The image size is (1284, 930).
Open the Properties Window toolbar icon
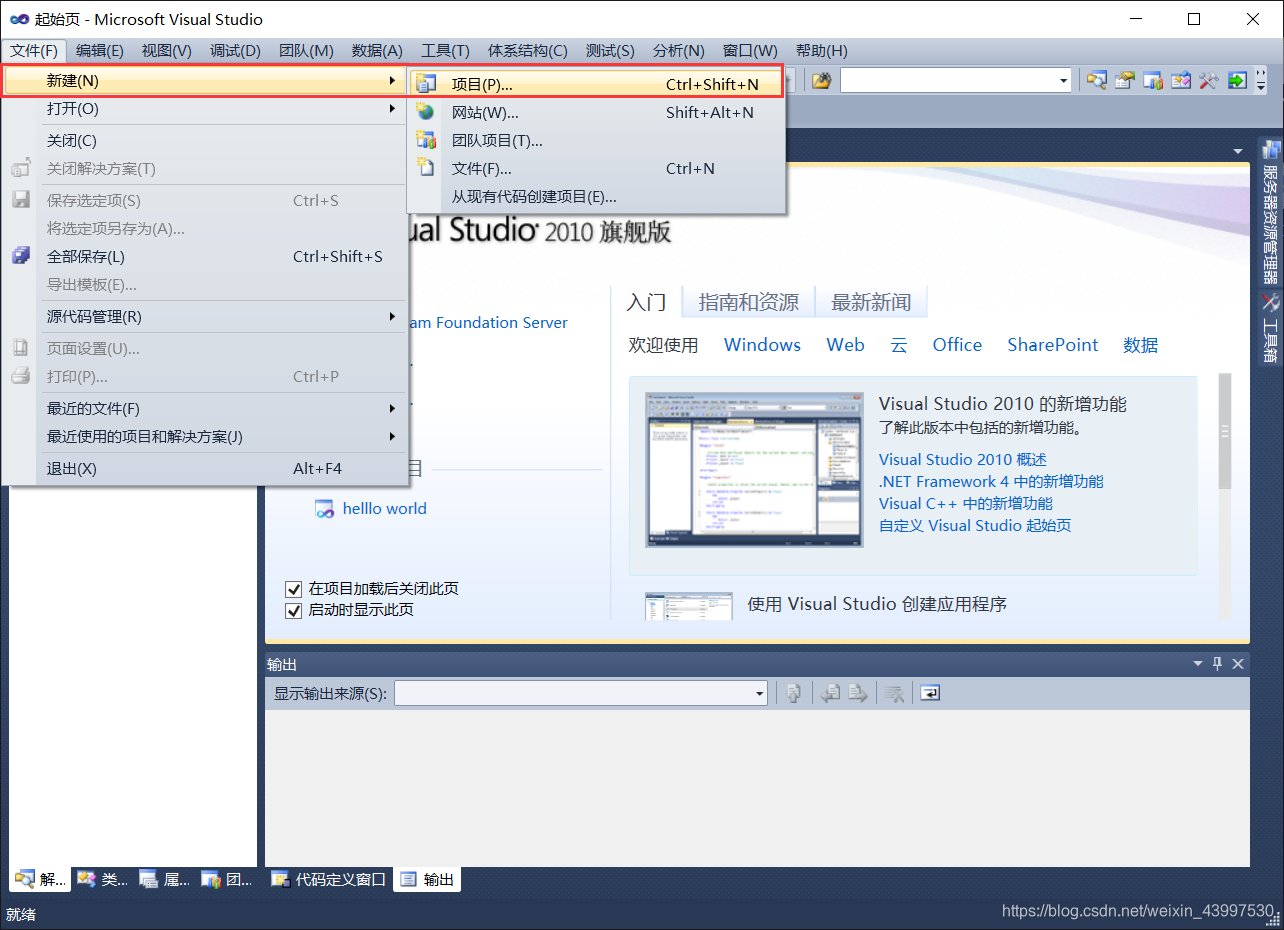(x=1125, y=81)
